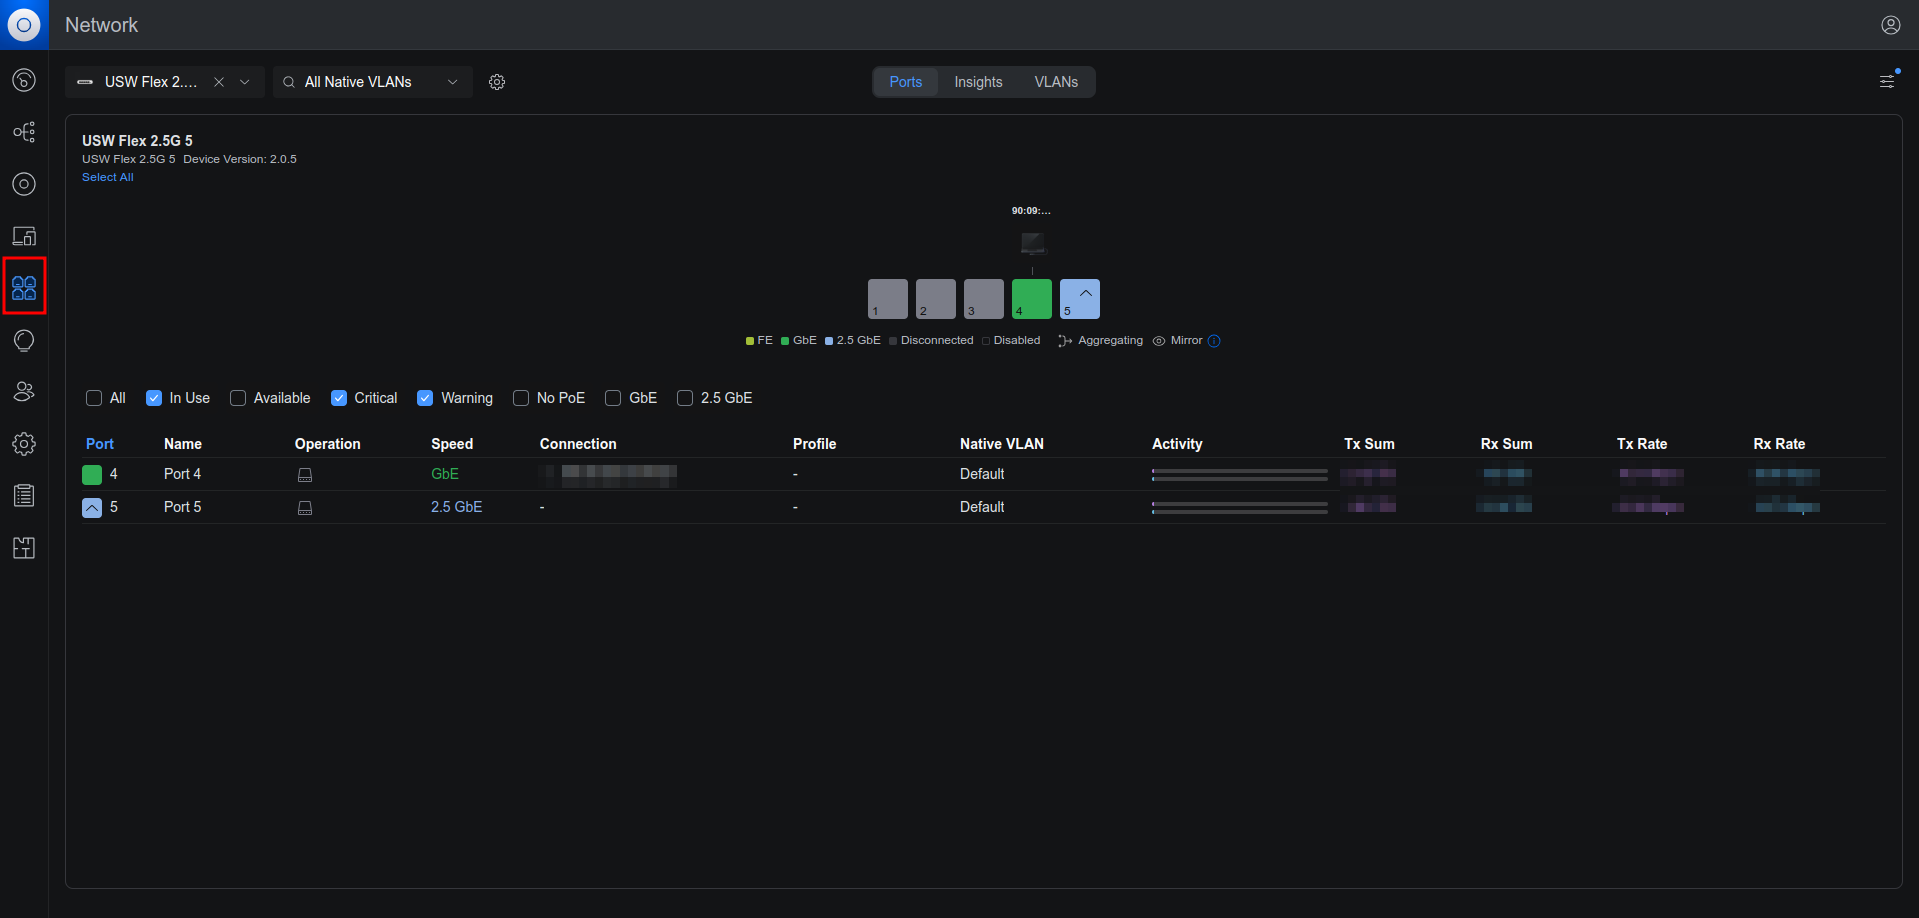
Task: Check the 2.5 GbE filter checkbox
Action: click(x=685, y=398)
